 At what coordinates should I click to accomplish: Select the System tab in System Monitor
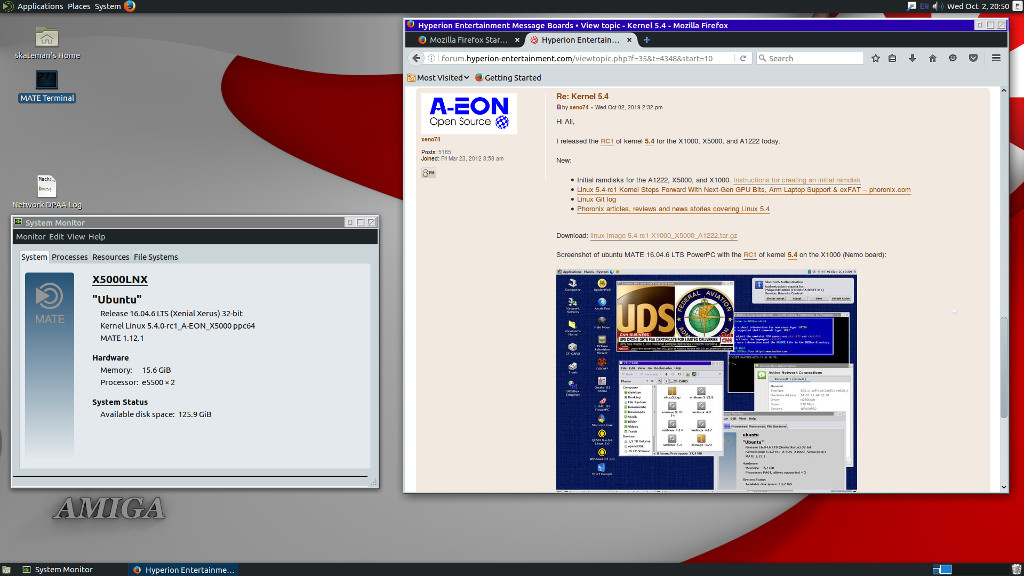coord(34,257)
